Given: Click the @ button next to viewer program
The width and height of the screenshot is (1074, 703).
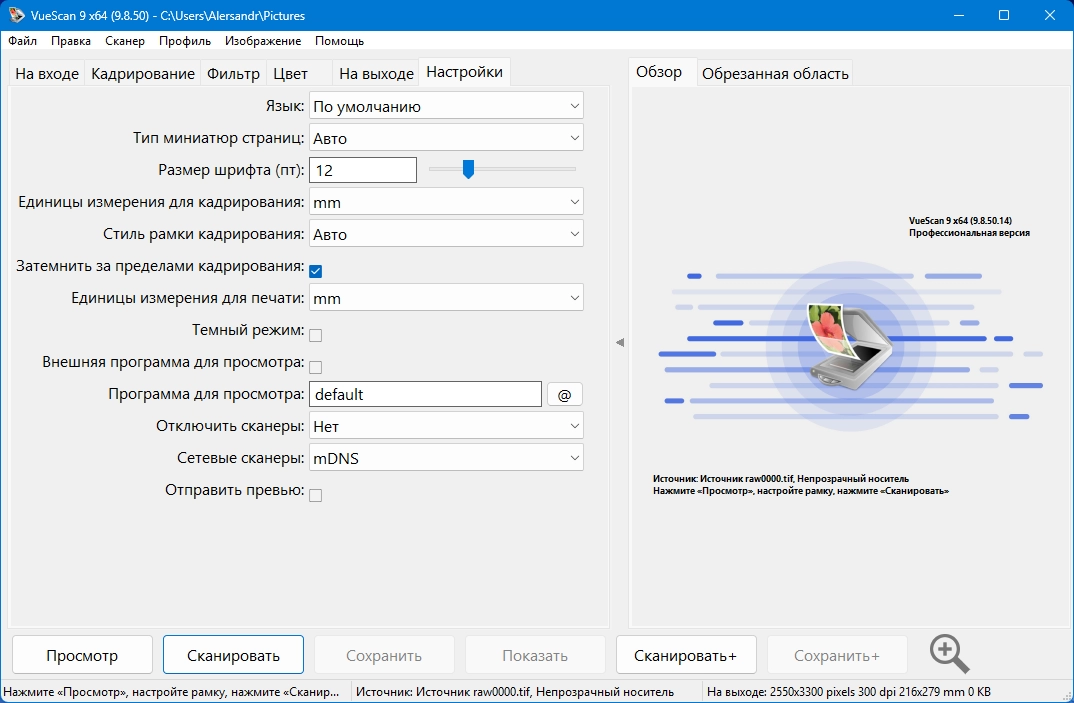Looking at the screenshot, I should click(x=564, y=395).
